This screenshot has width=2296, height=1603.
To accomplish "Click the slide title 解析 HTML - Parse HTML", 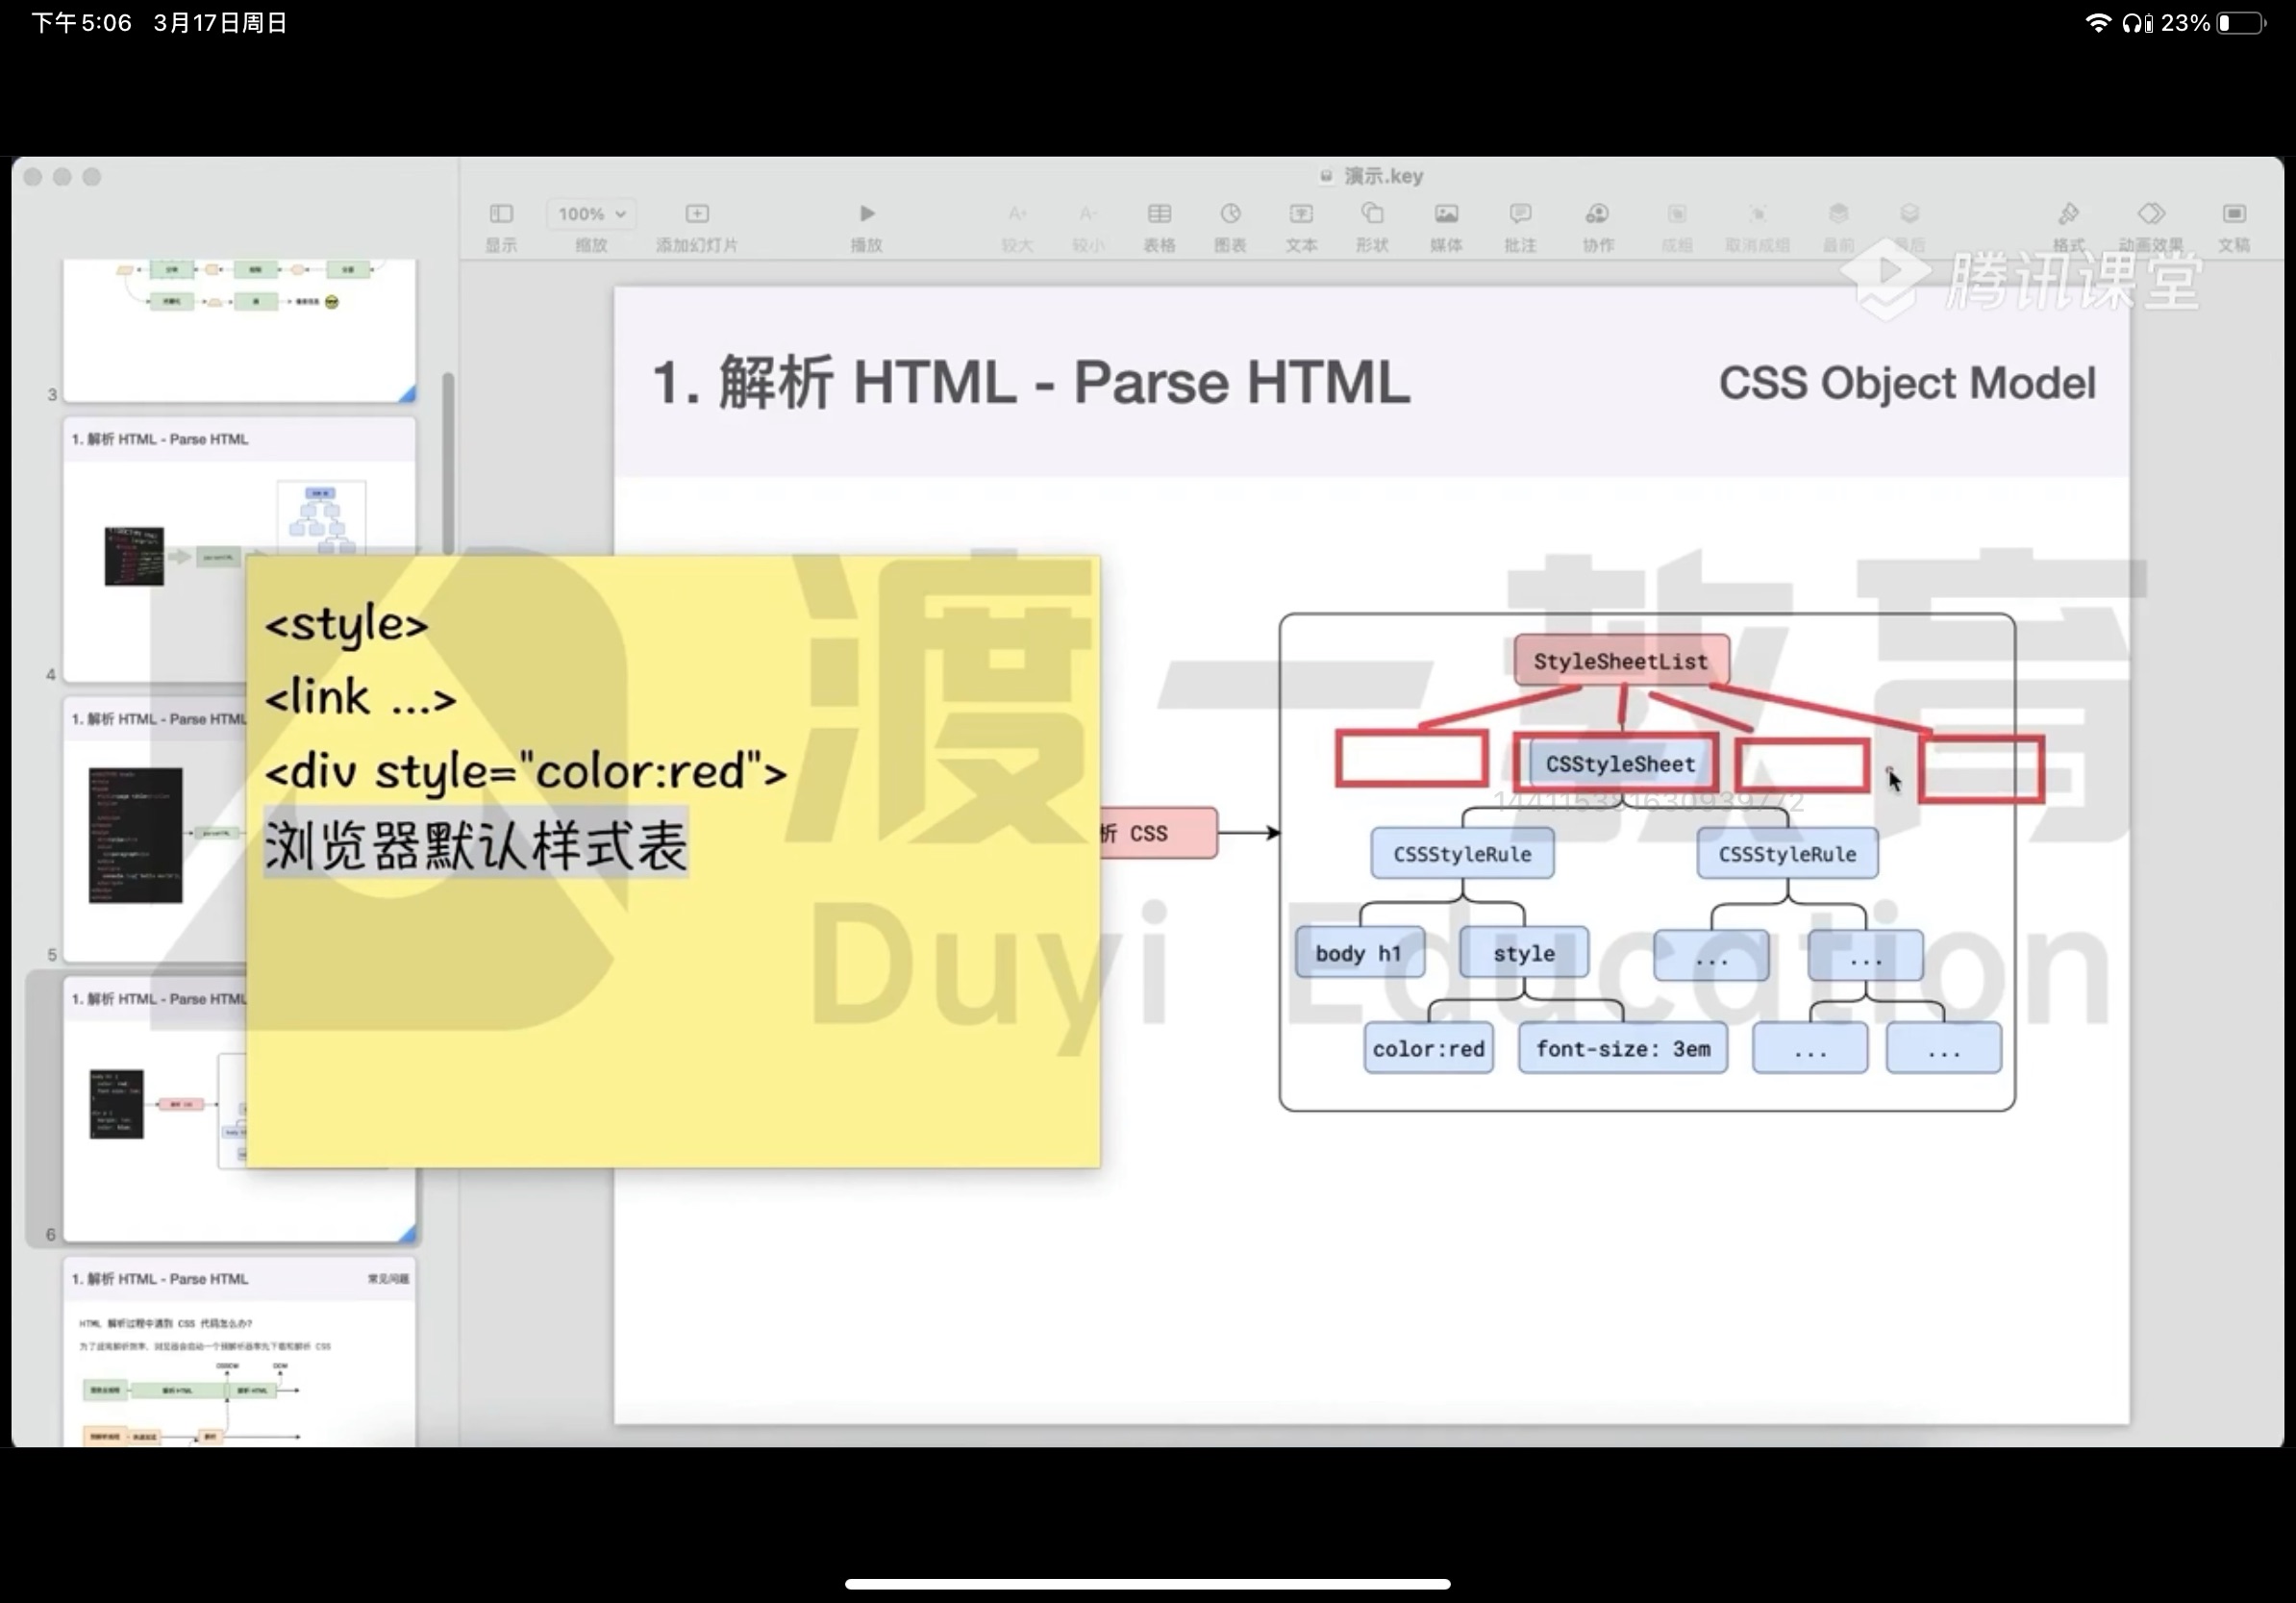I will pos(1031,383).
